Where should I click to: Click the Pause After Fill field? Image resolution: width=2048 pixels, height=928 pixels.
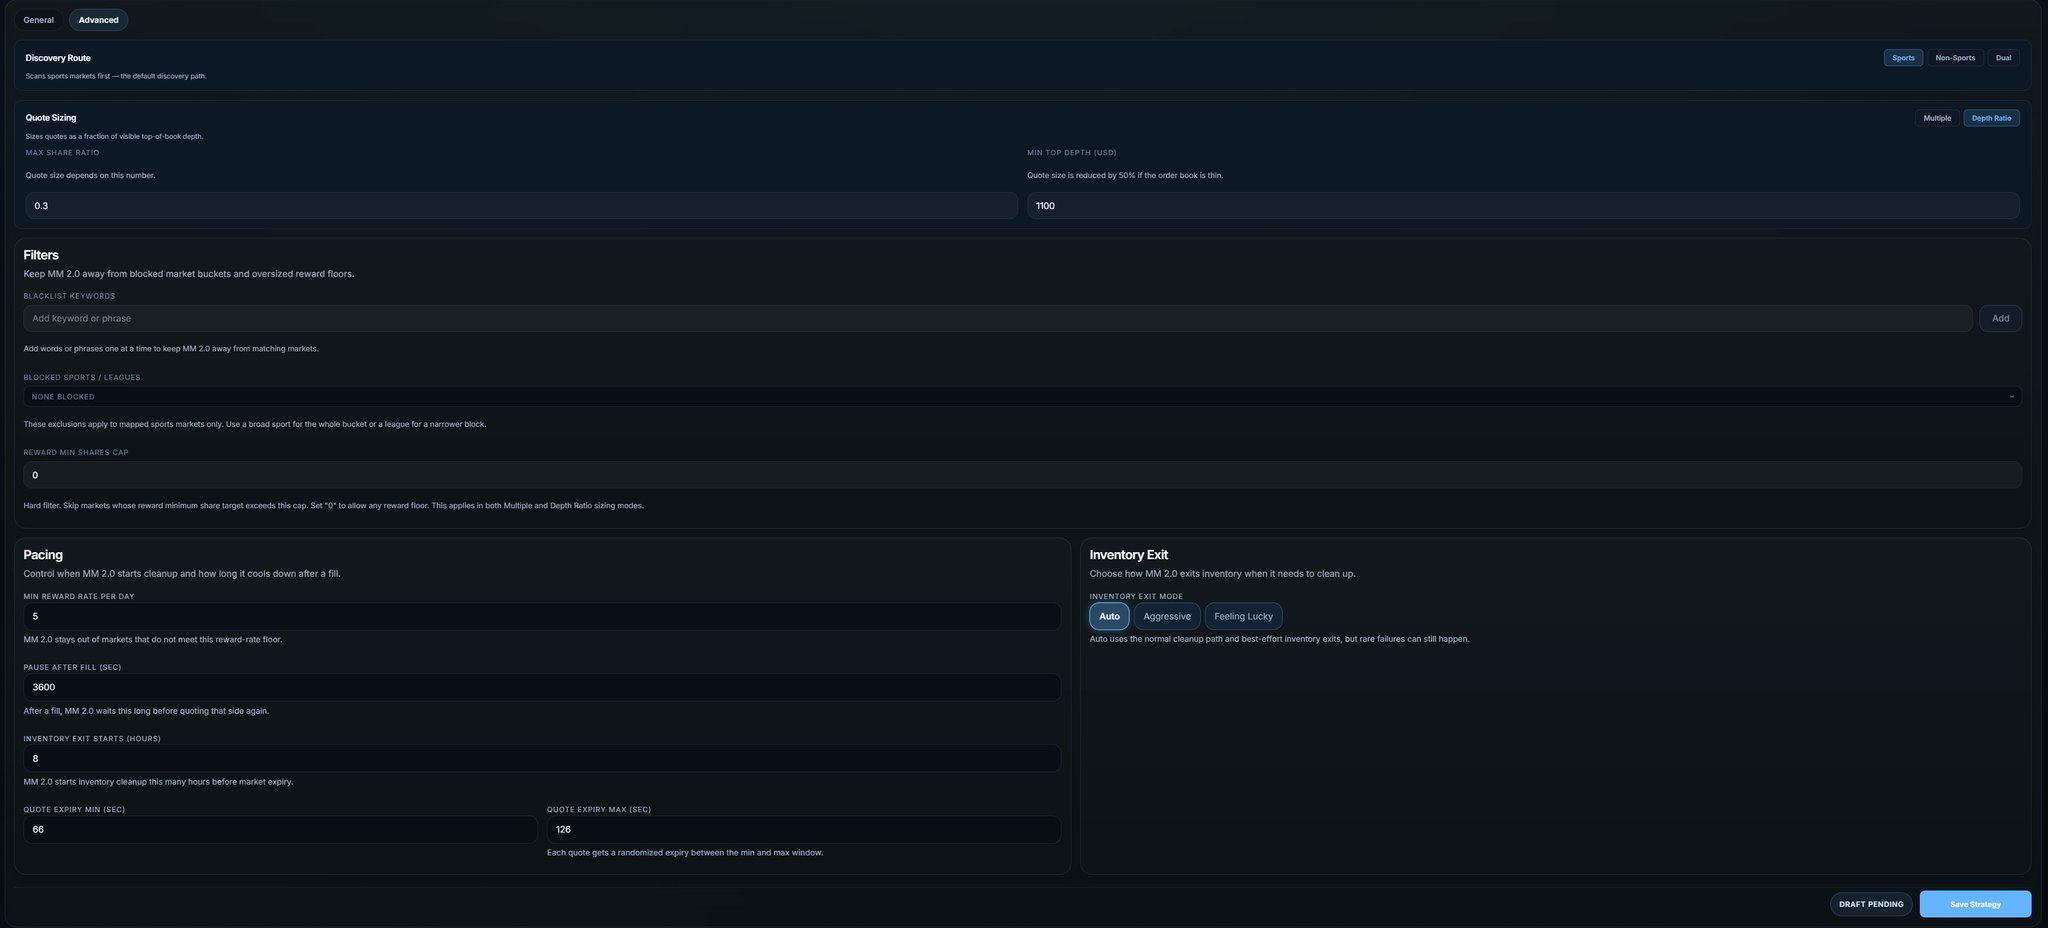click(541, 688)
